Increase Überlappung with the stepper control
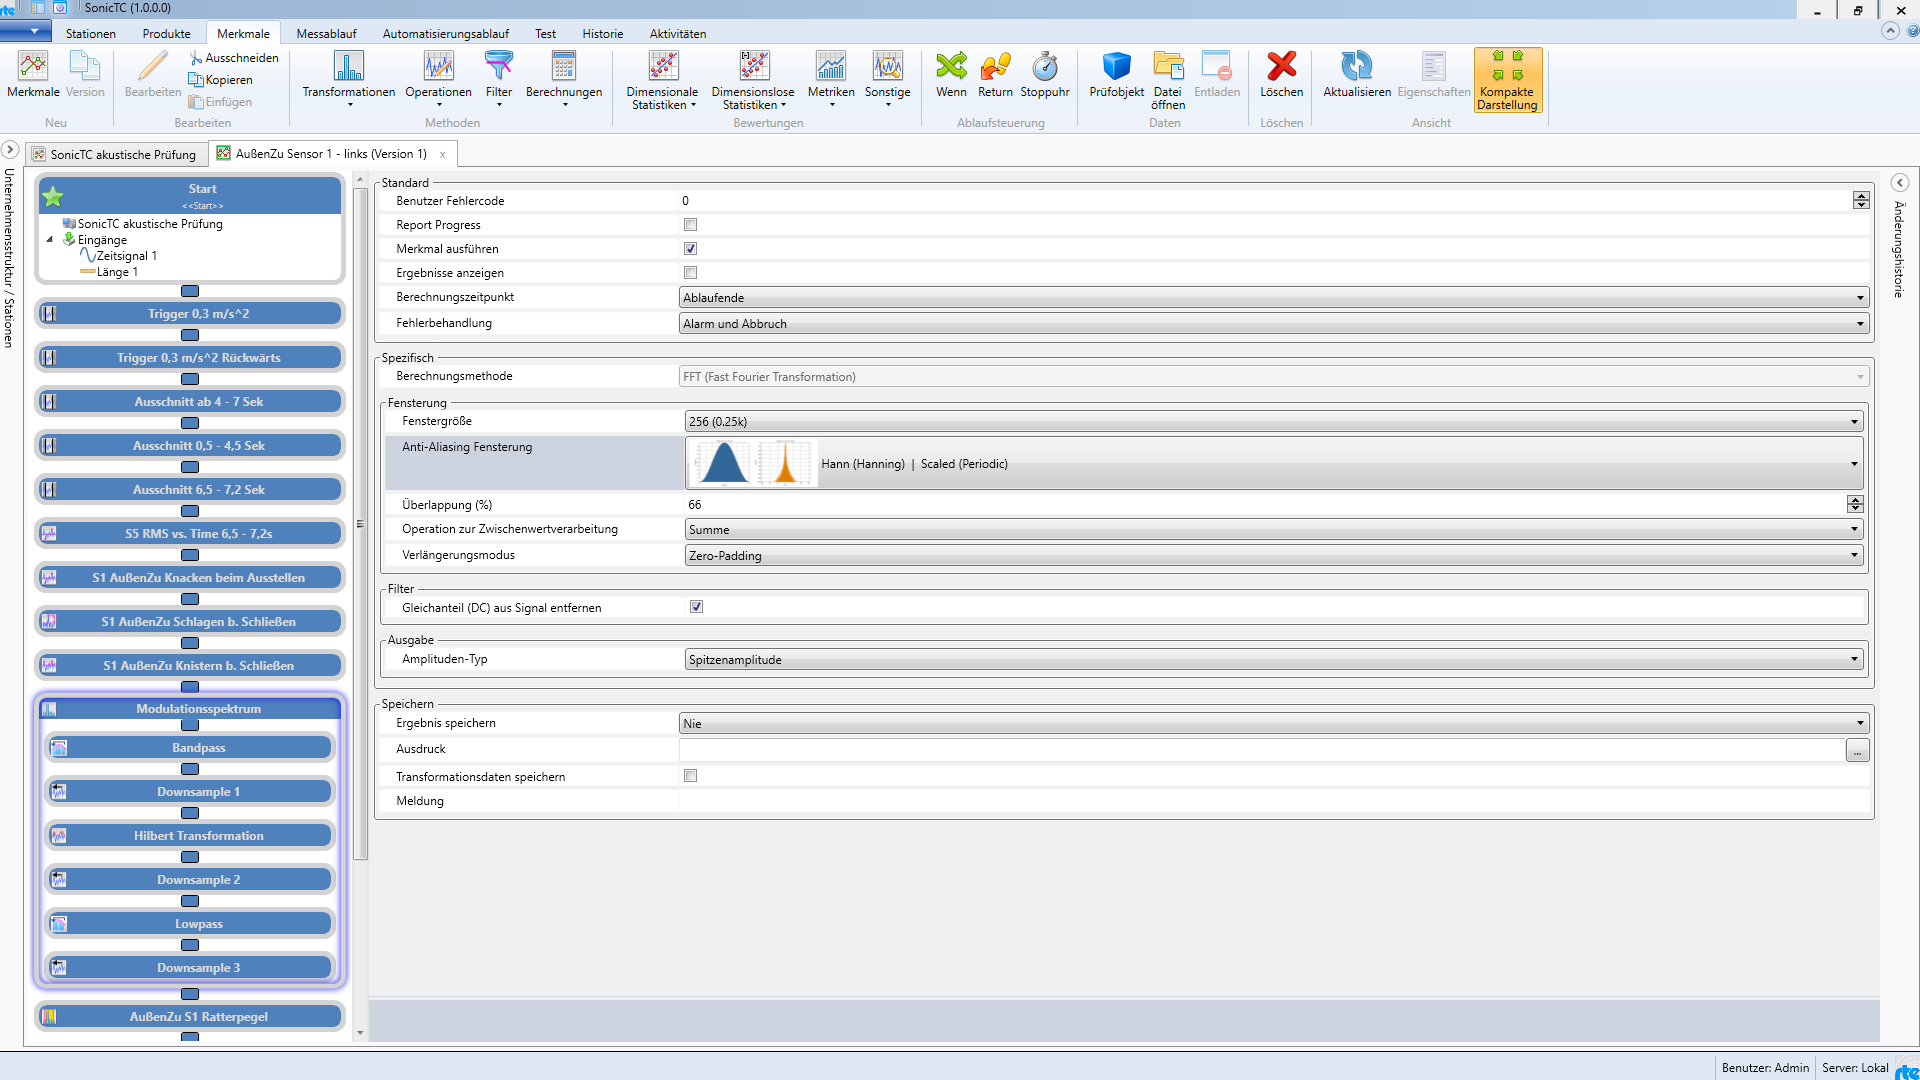The image size is (1920, 1080). (x=1855, y=500)
